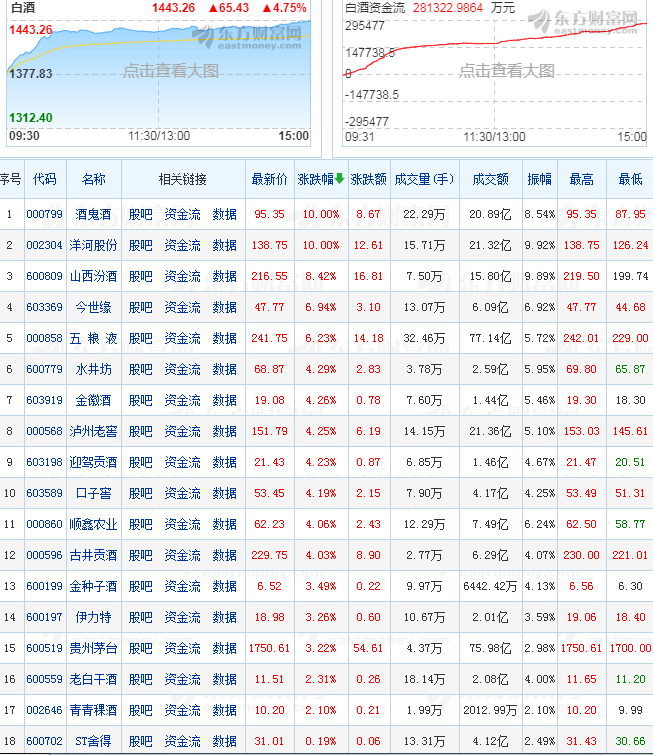
Task: Sort by 成交量(手) column header
Action: pos(424,180)
